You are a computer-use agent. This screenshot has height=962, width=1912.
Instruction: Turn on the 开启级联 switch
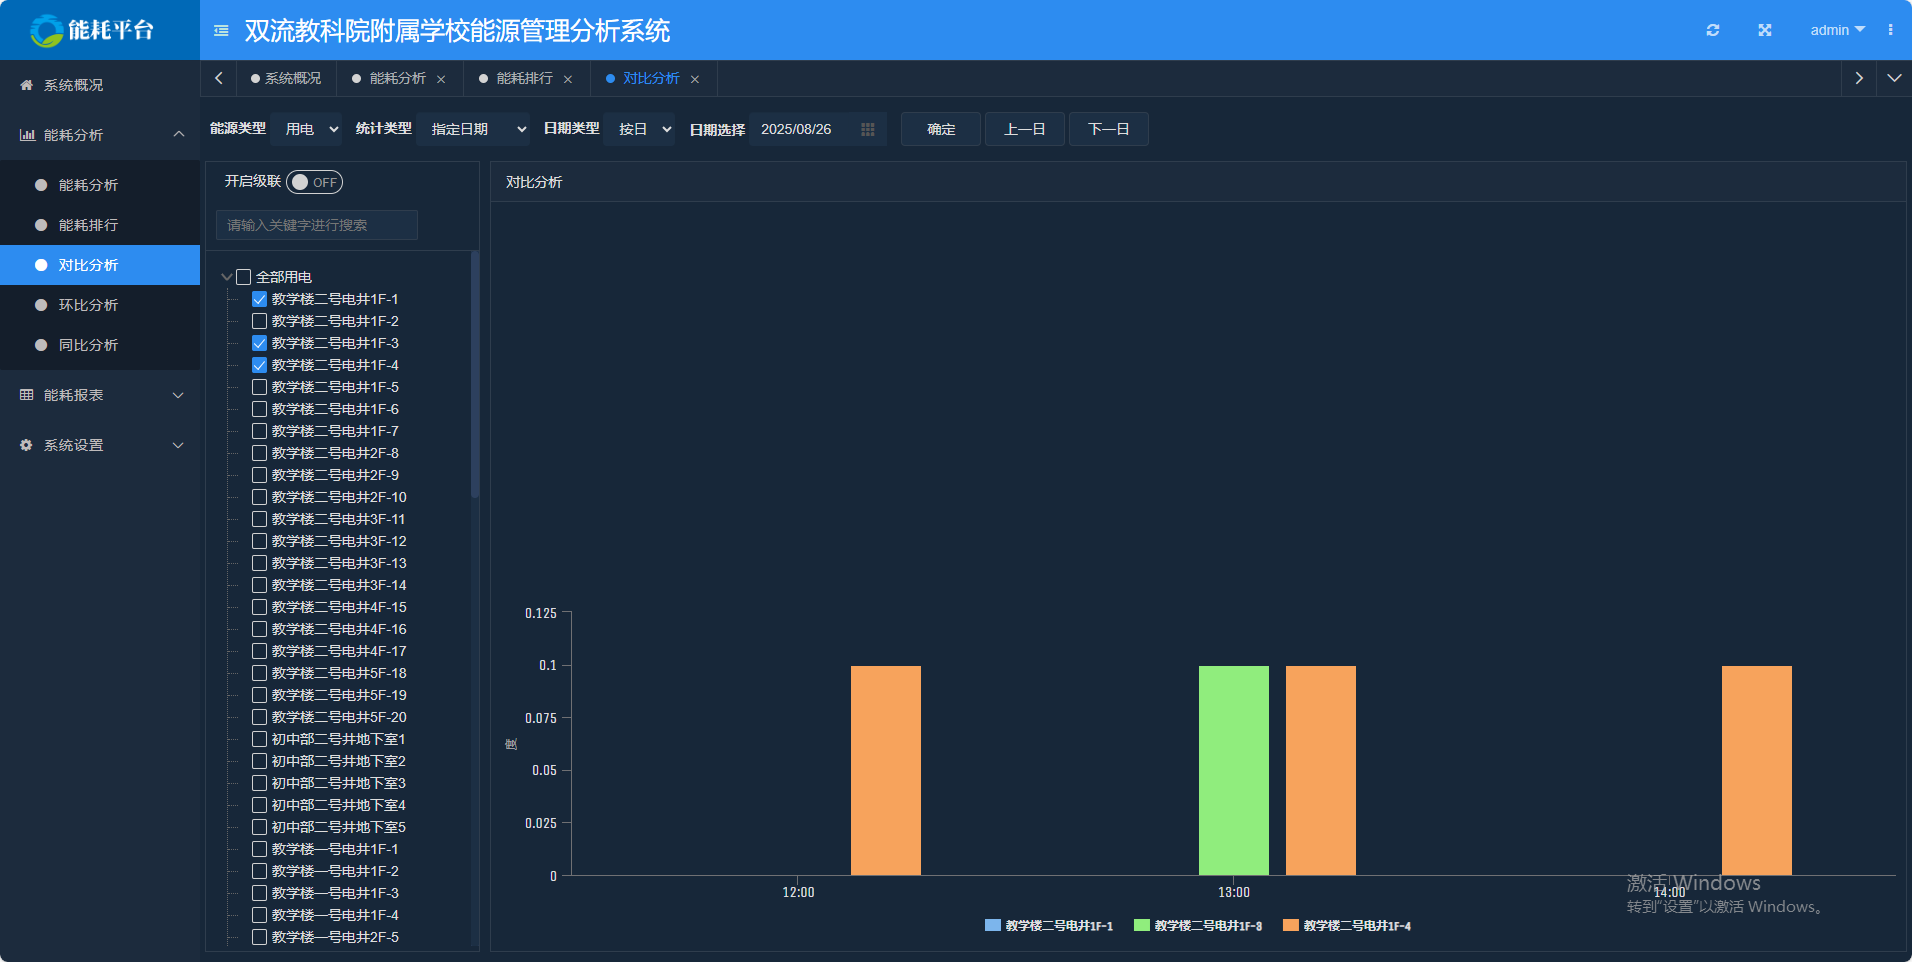[314, 182]
